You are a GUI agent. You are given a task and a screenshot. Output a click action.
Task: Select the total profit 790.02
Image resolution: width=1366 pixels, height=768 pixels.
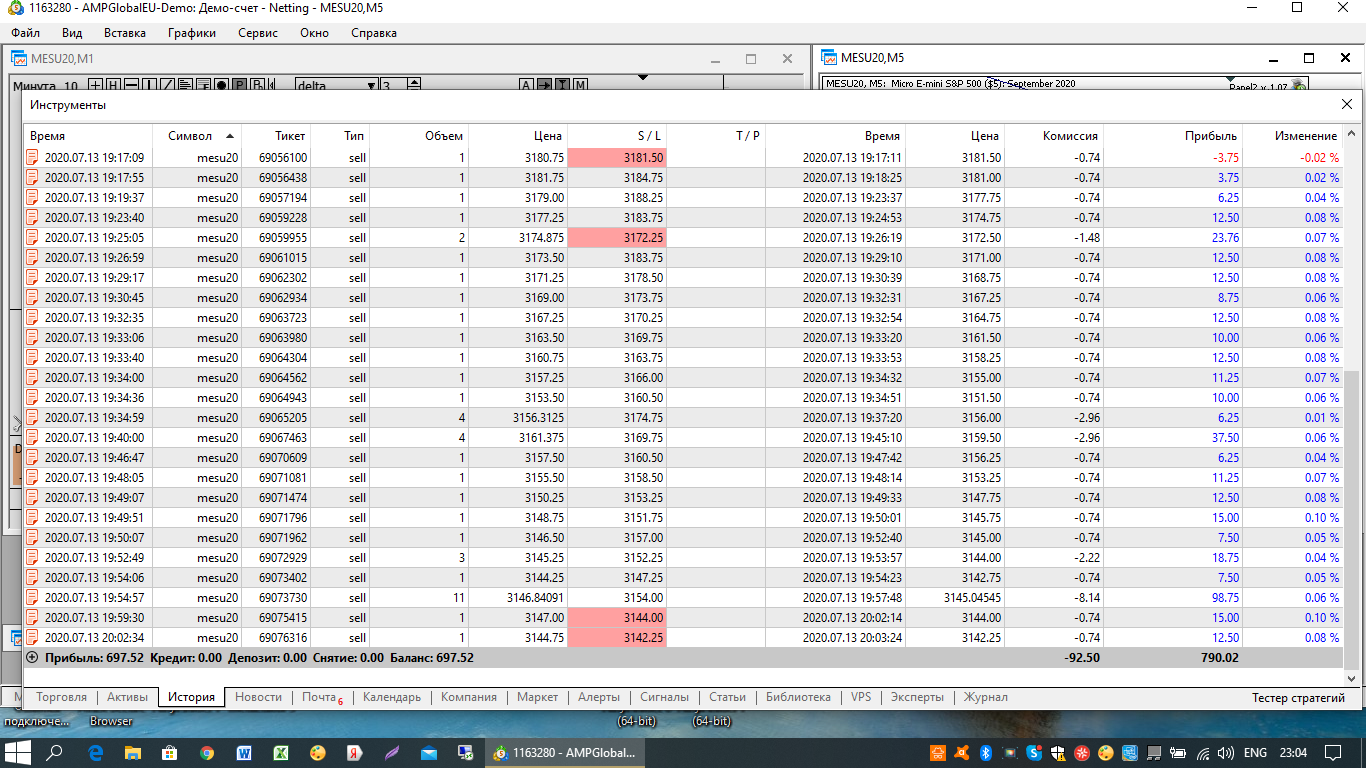1219,657
